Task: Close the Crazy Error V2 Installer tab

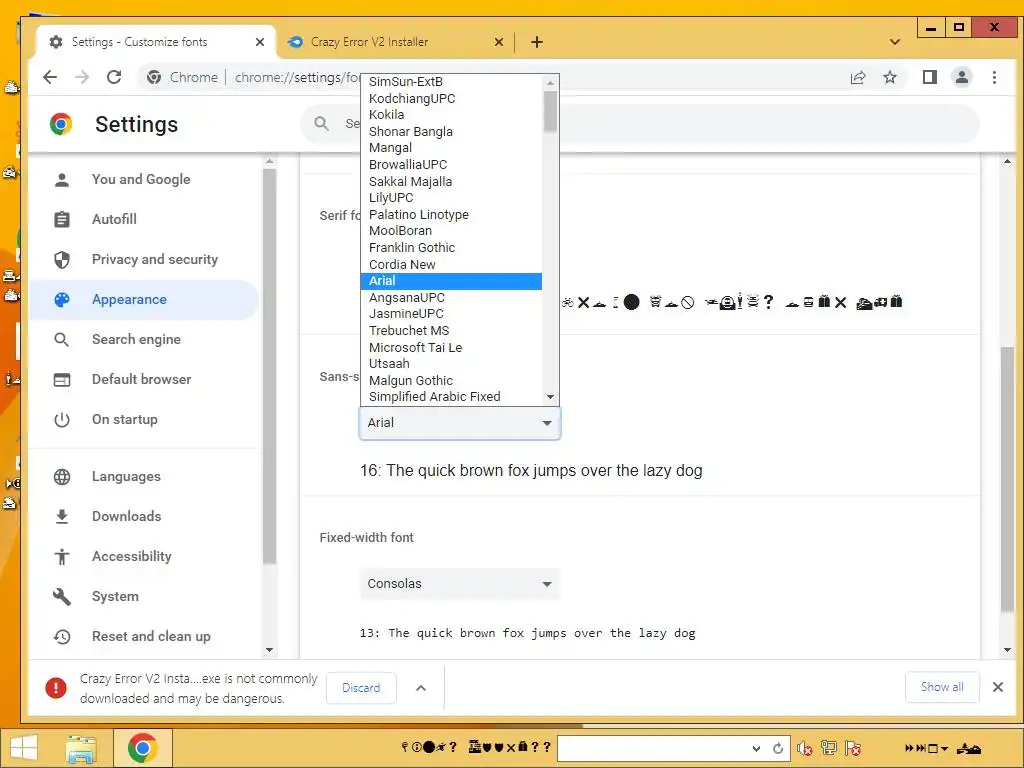Action: pos(499,42)
